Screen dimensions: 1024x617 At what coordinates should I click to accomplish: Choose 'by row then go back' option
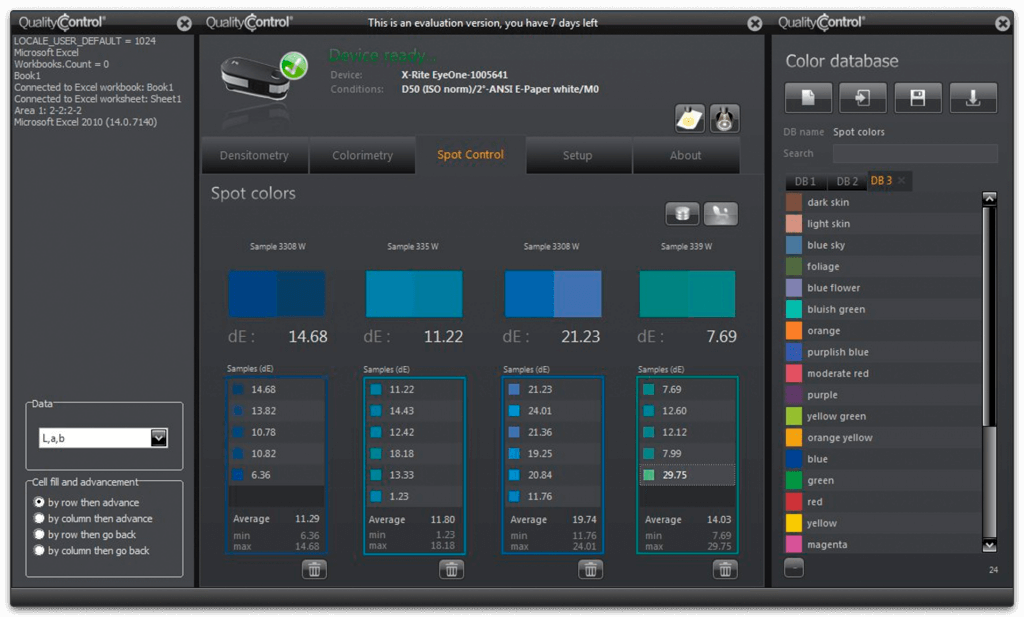[40, 534]
